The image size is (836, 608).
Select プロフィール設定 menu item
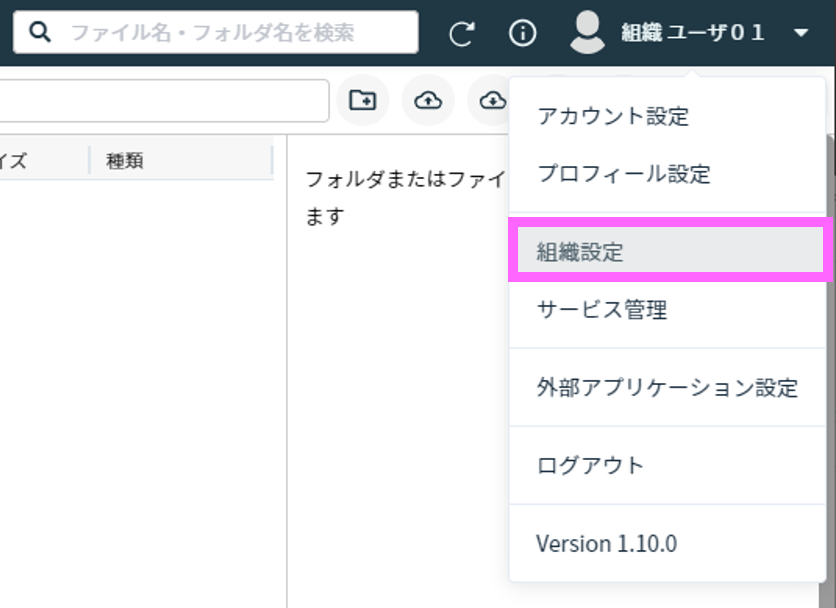click(624, 174)
